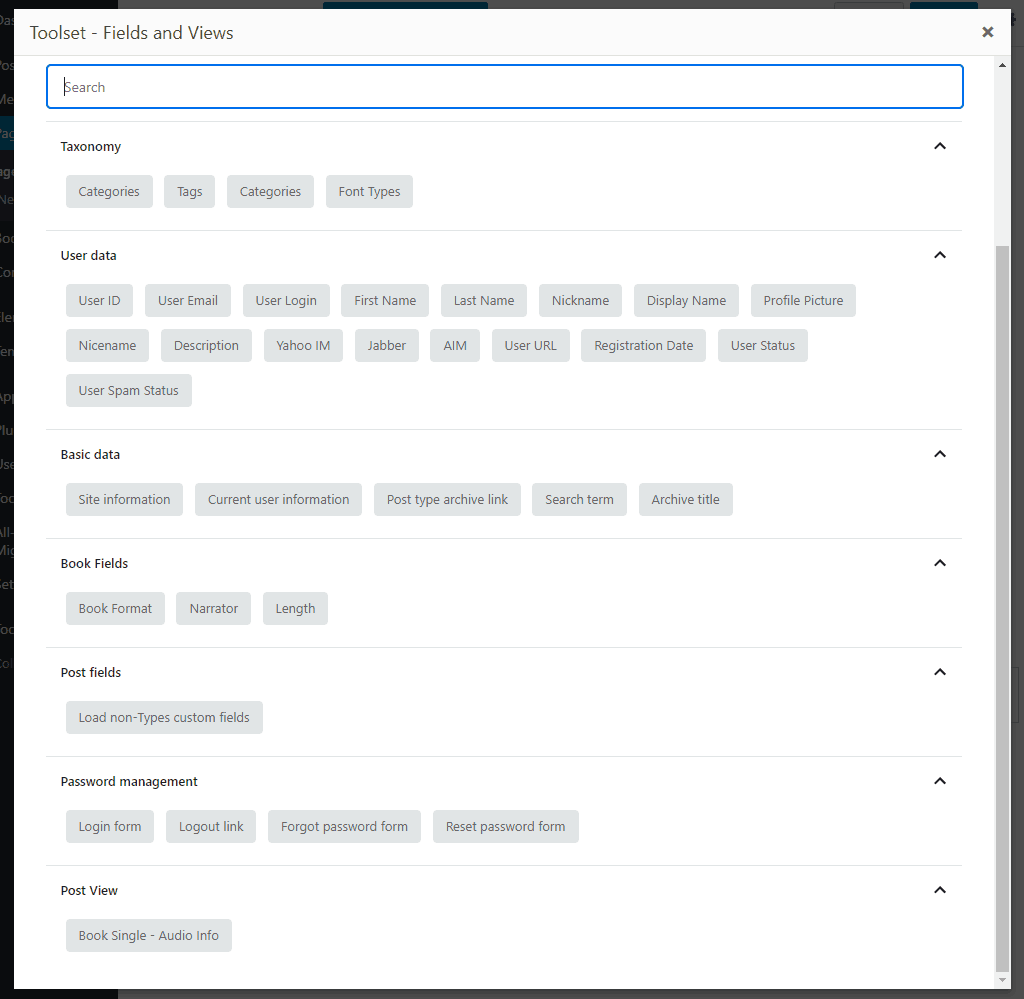Insert the Font Types taxonomy field
The width and height of the screenshot is (1024, 999).
(368, 191)
